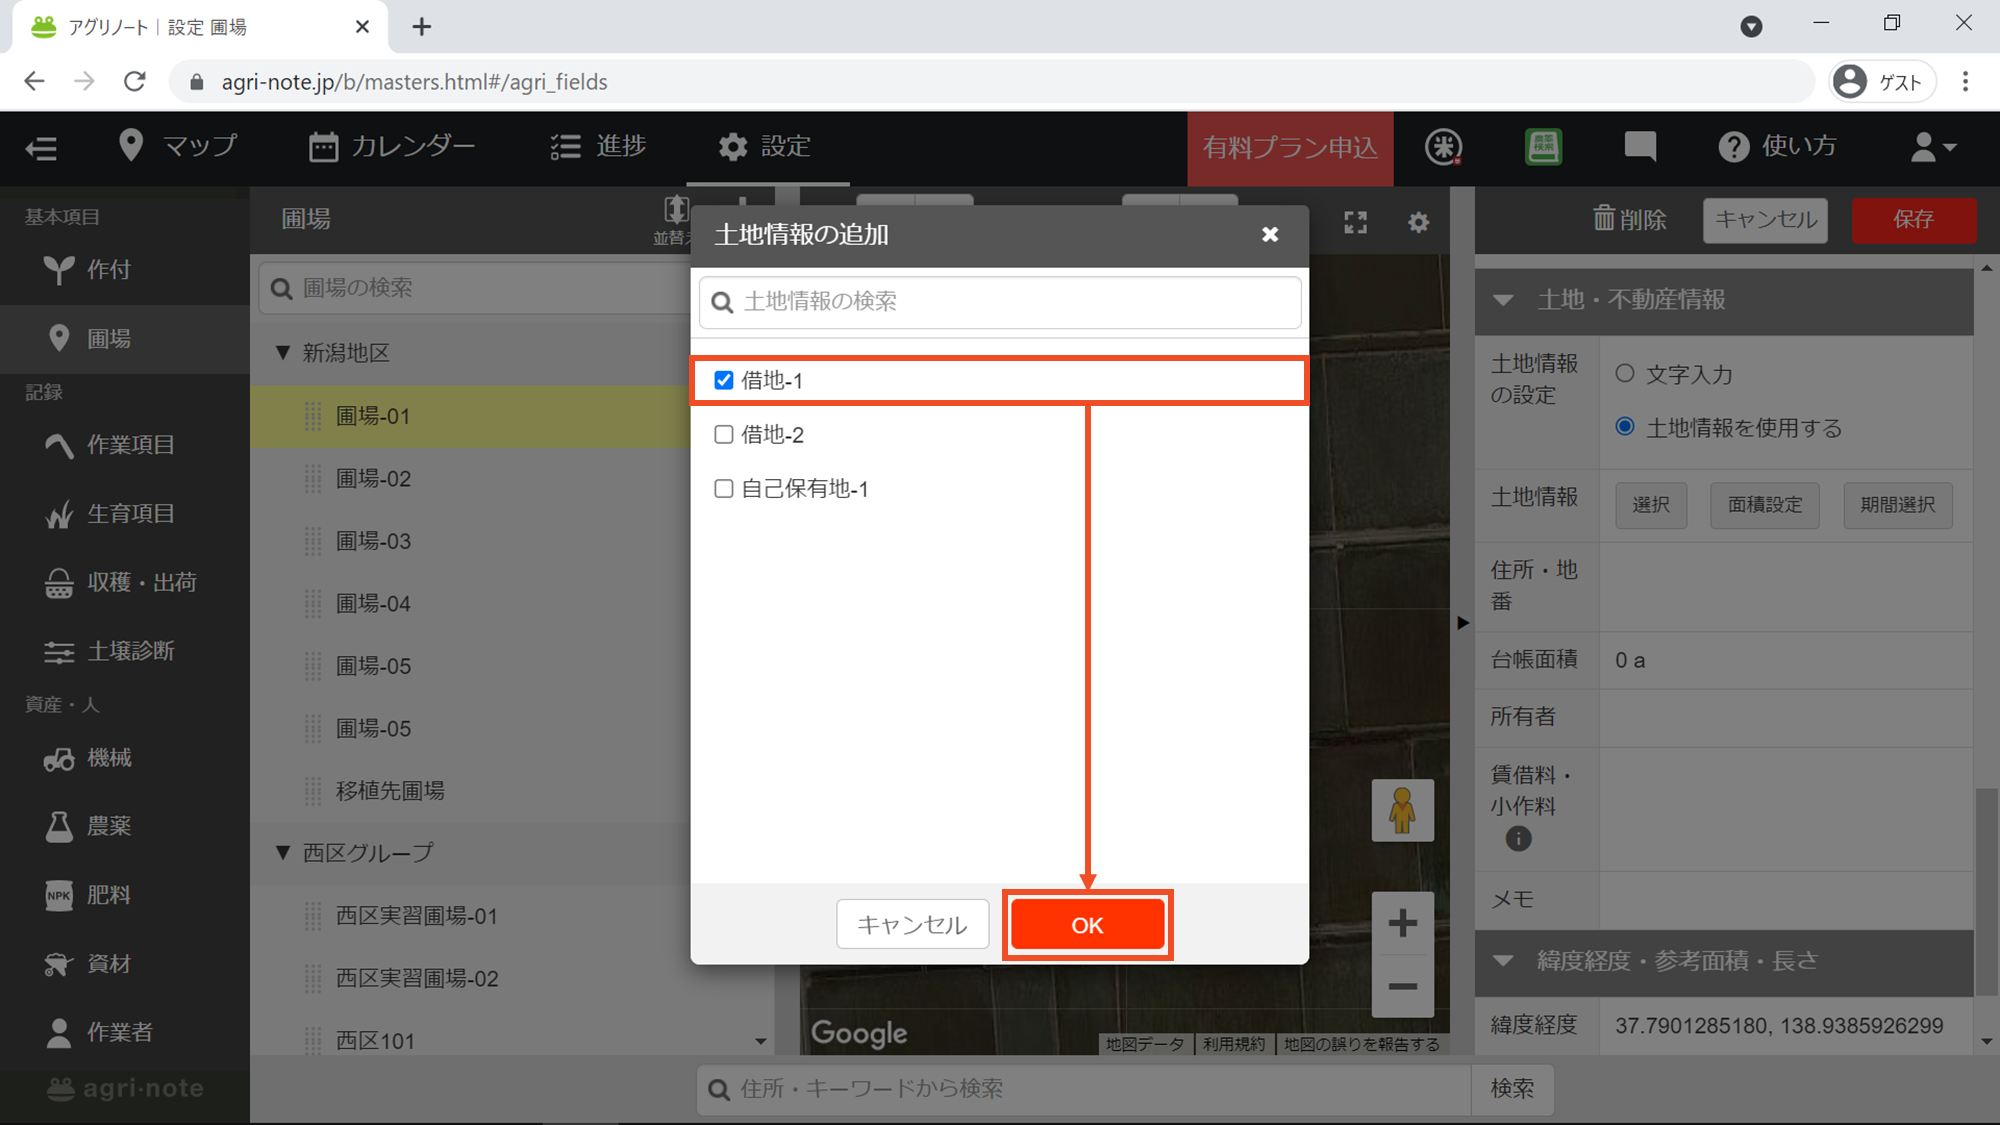Open the 進捗 tab

coord(598,147)
